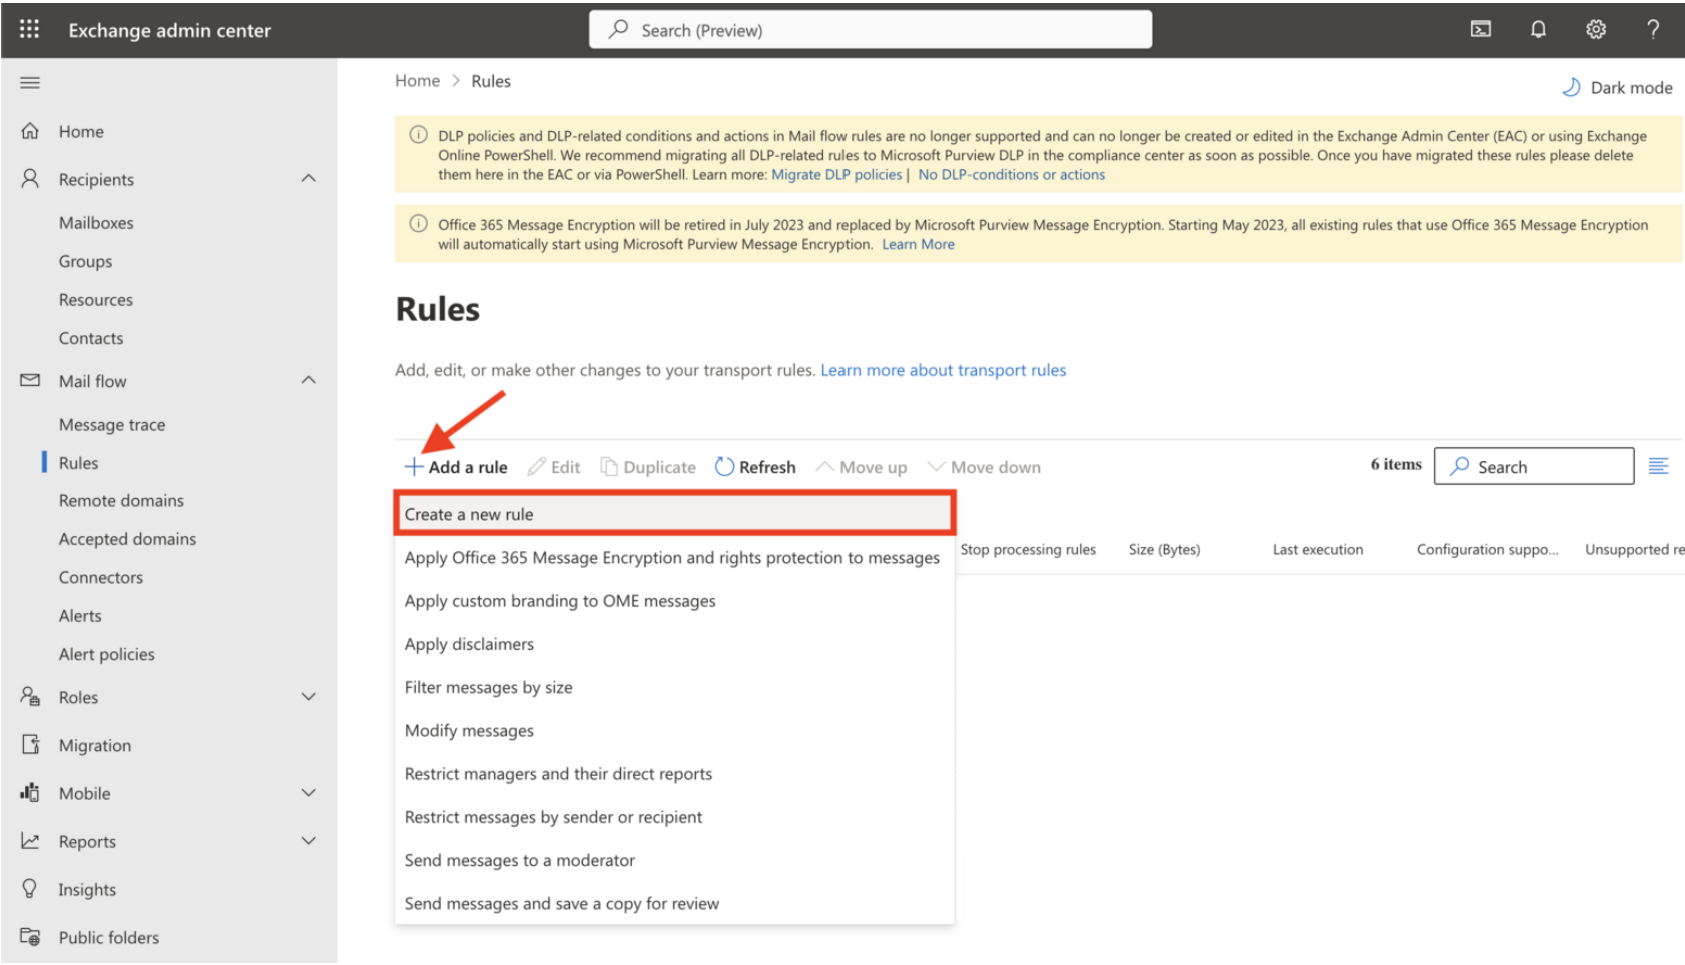Collapse navigation with the hamburger icon
This screenshot has height=965, width=1685.
point(30,82)
